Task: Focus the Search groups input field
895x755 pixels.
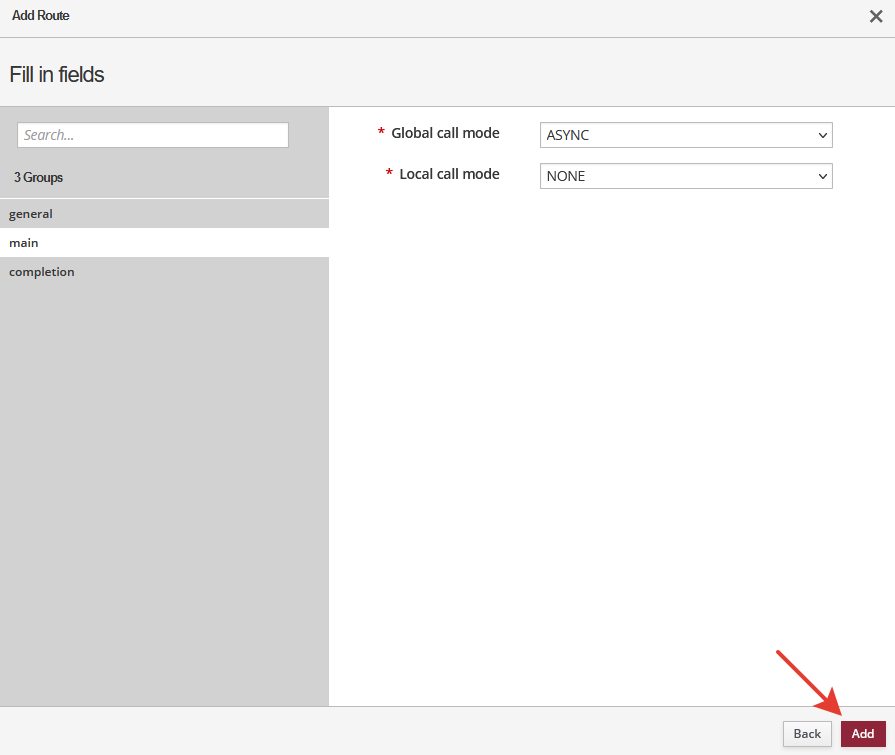Action: tap(153, 135)
